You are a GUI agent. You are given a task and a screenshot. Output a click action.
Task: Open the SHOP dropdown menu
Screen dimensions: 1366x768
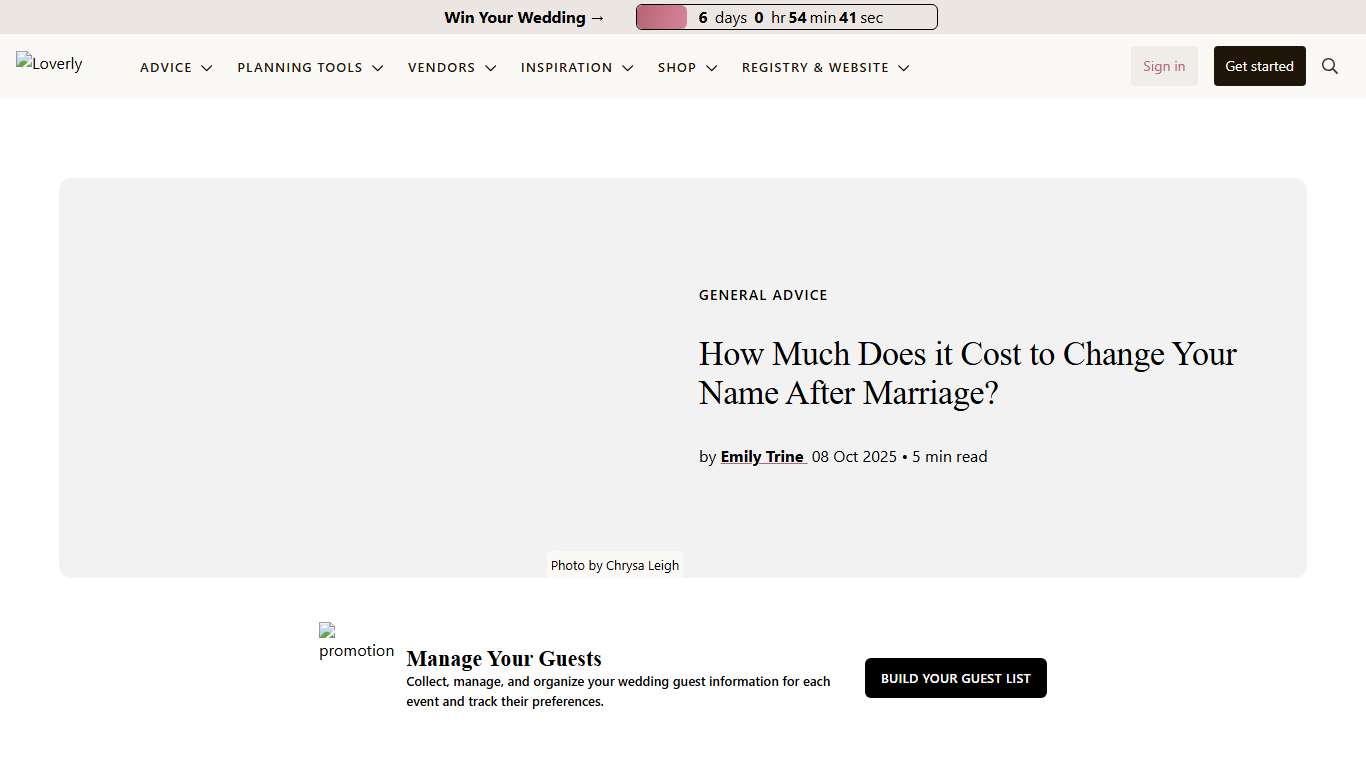711,68
